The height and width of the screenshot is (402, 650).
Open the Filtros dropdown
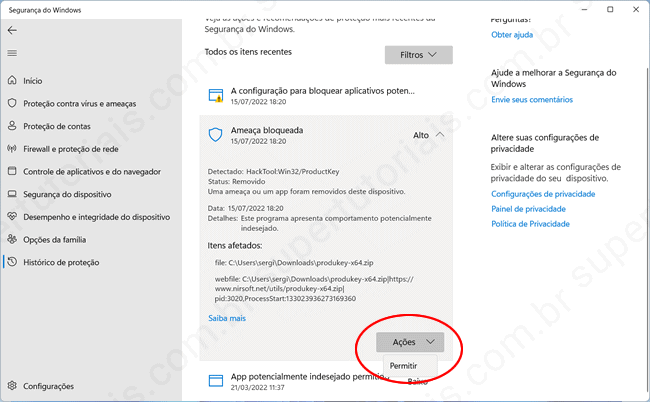[x=418, y=55]
